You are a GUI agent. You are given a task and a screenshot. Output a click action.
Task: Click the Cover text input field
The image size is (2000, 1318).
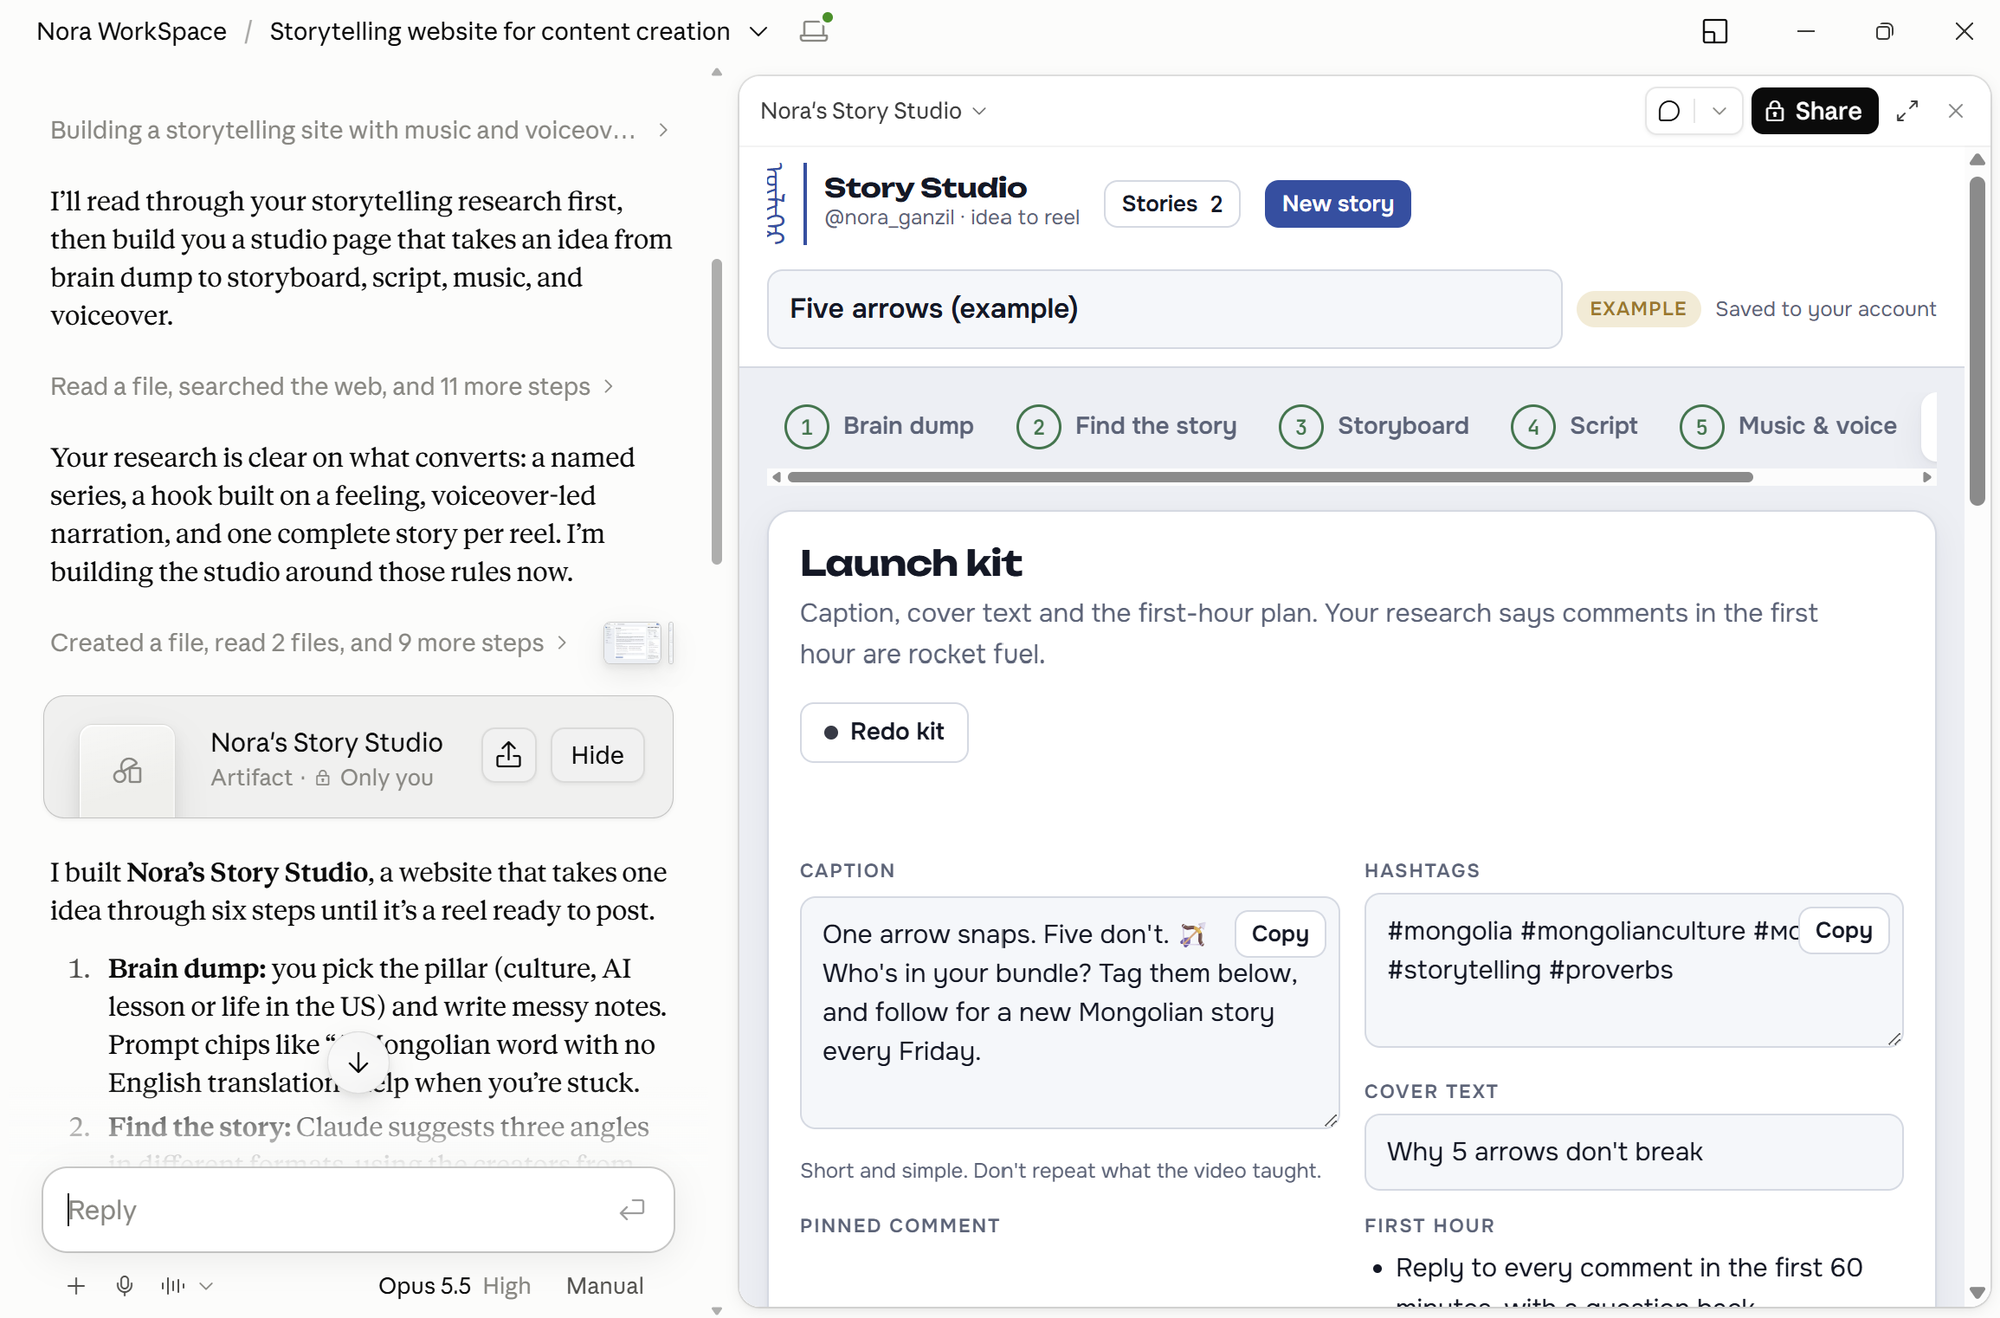click(1633, 1152)
